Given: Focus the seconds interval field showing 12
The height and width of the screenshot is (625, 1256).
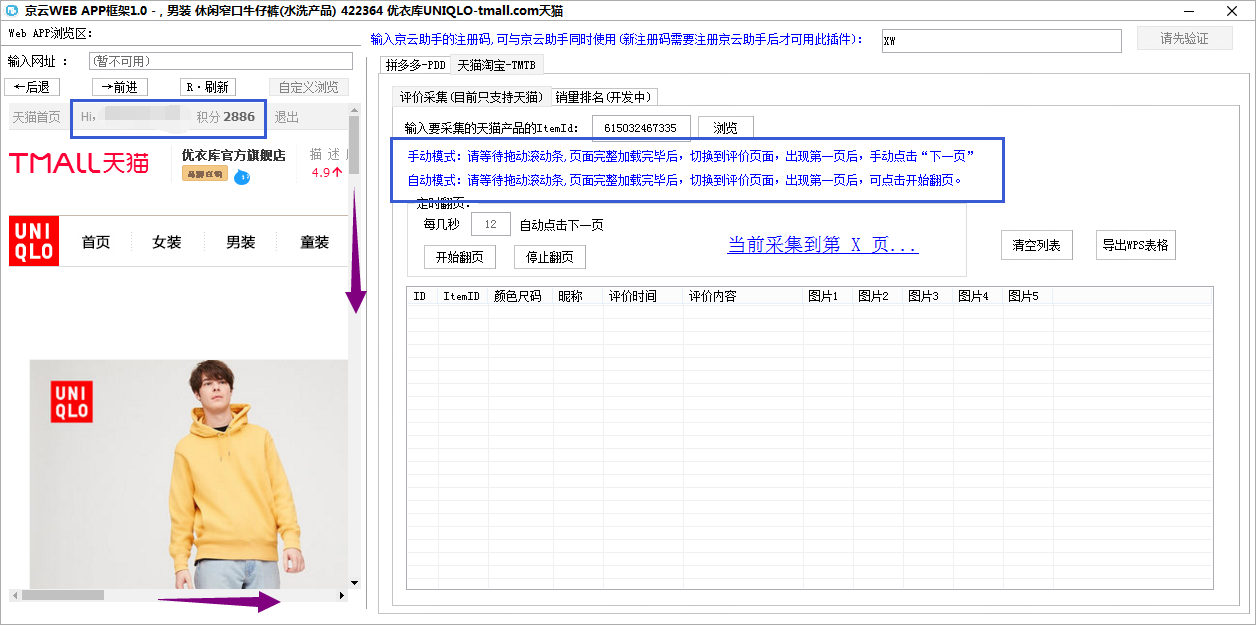Looking at the screenshot, I should click(490, 224).
